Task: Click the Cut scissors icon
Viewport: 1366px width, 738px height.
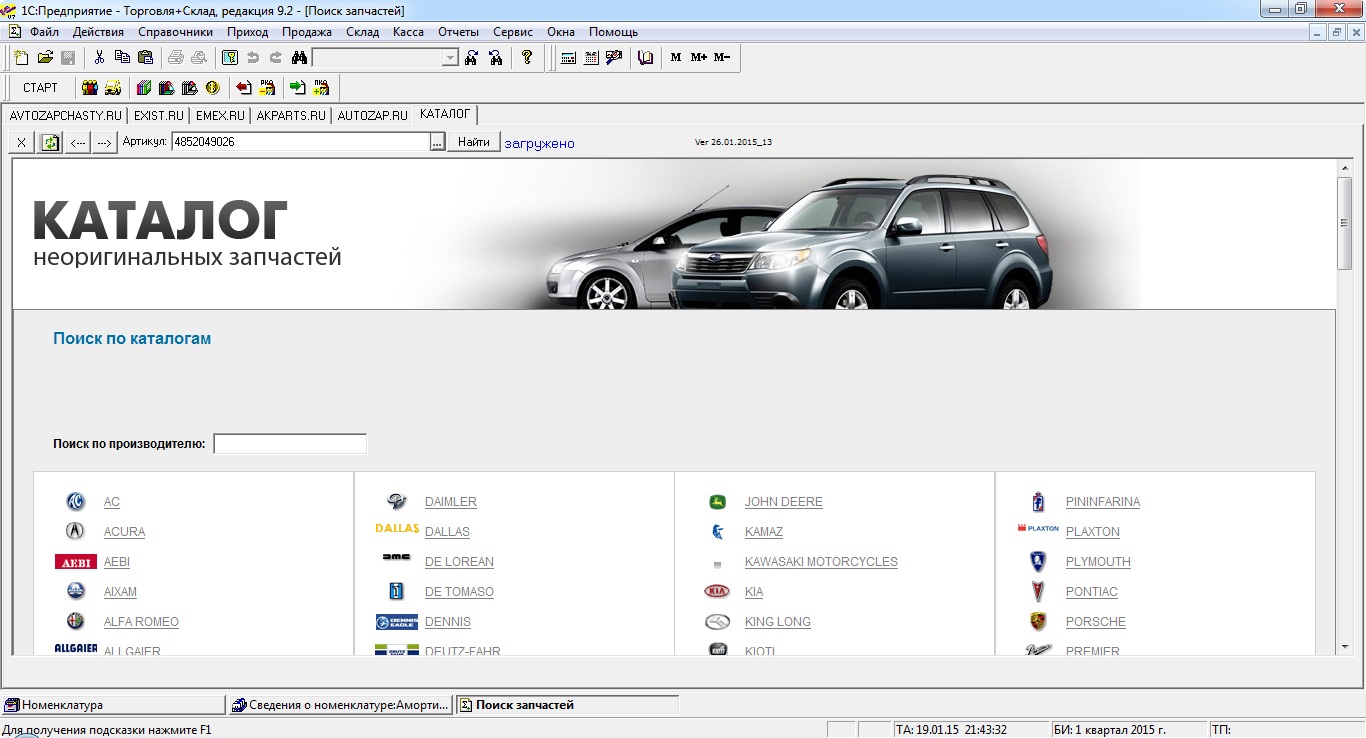Action: [x=99, y=58]
